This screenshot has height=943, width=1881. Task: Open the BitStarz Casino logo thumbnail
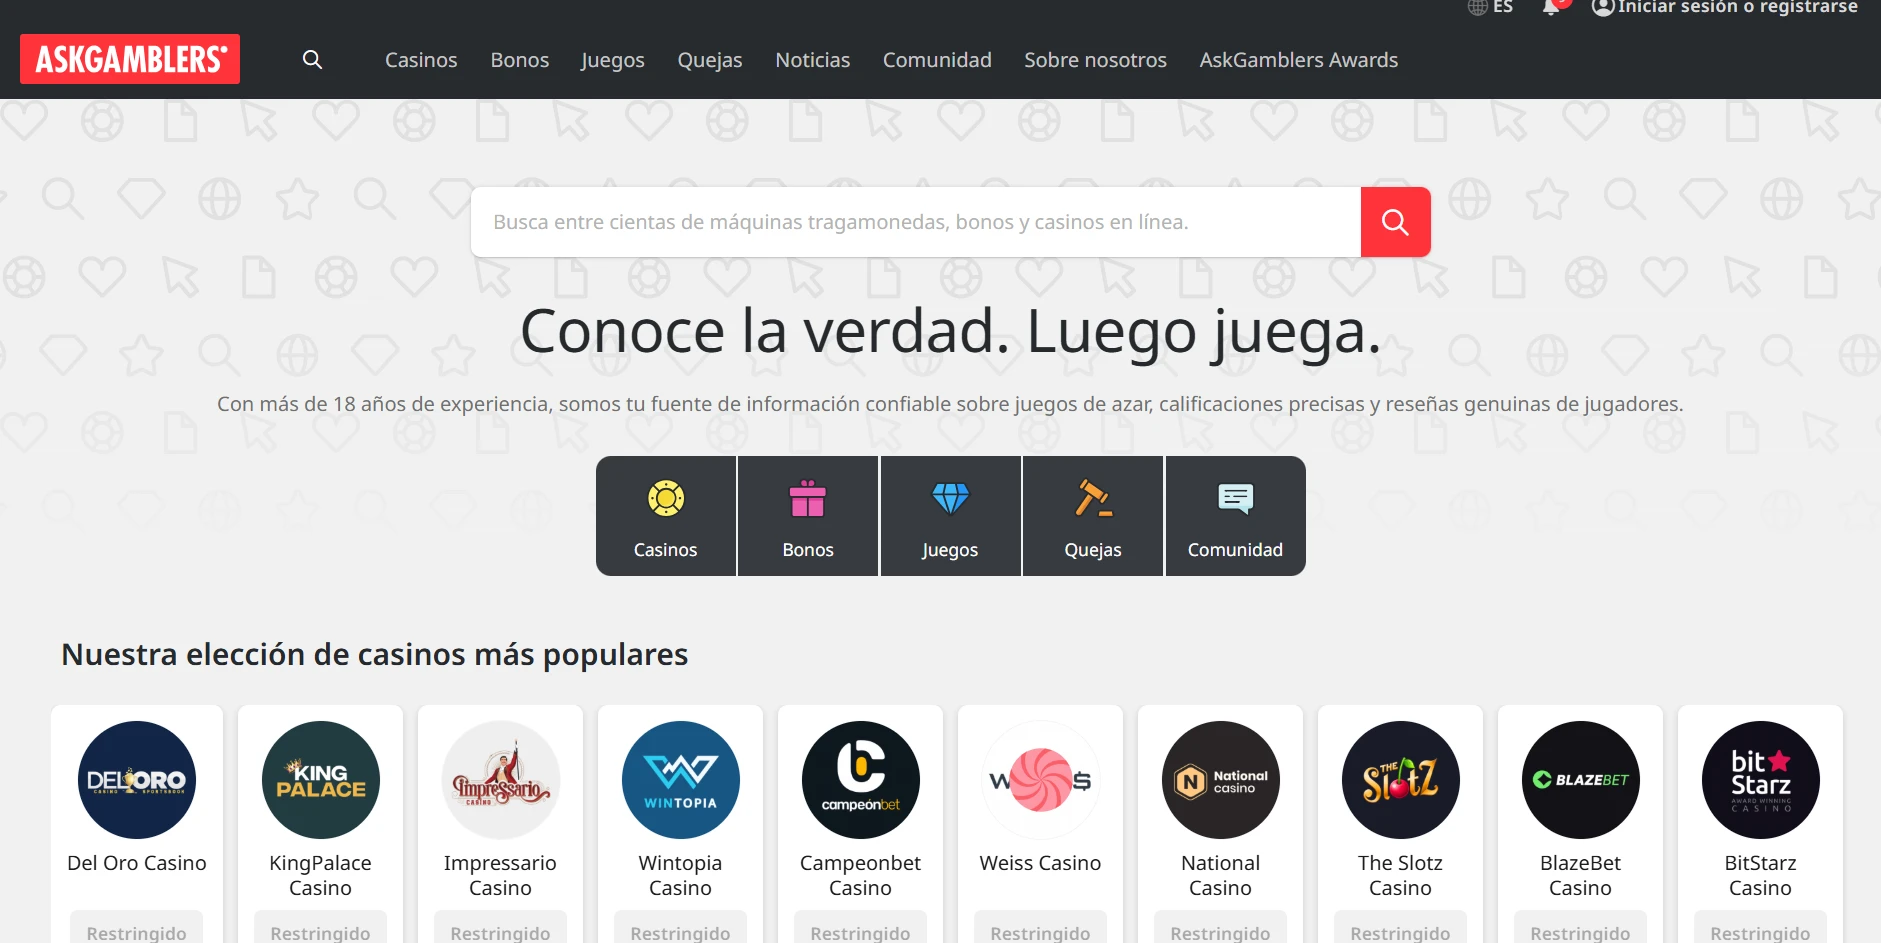1760,780
